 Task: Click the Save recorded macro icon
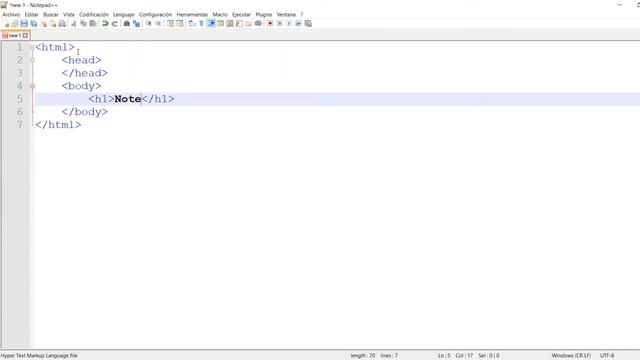point(308,24)
